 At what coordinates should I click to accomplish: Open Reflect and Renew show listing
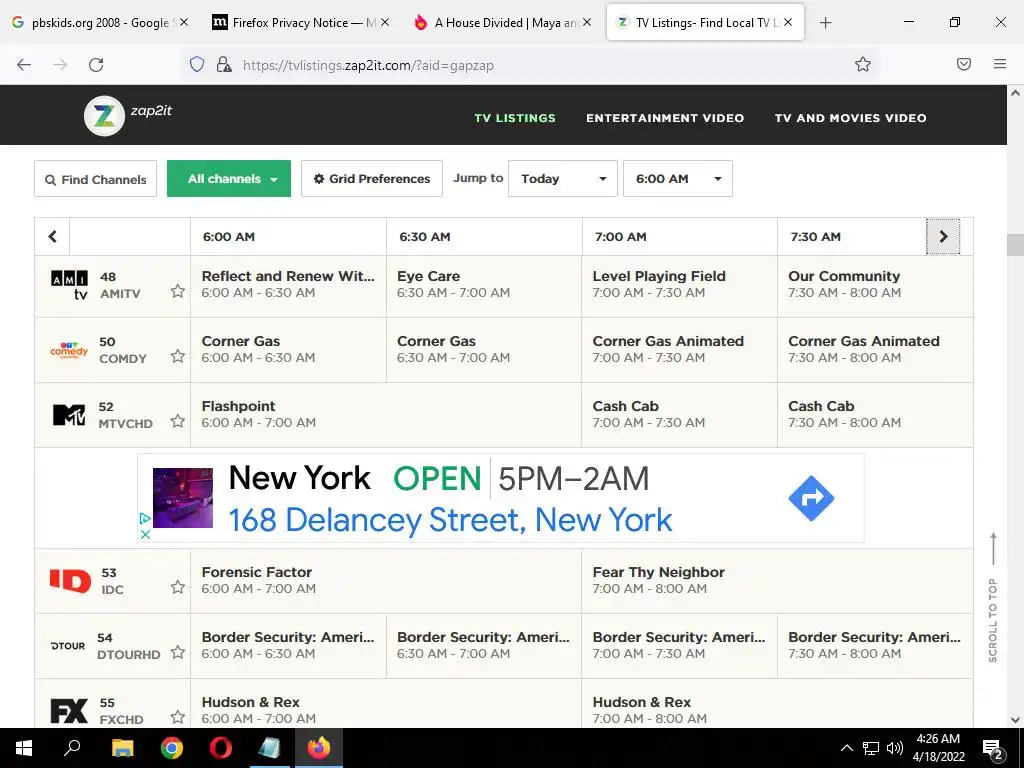pyautogui.click(x=288, y=285)
